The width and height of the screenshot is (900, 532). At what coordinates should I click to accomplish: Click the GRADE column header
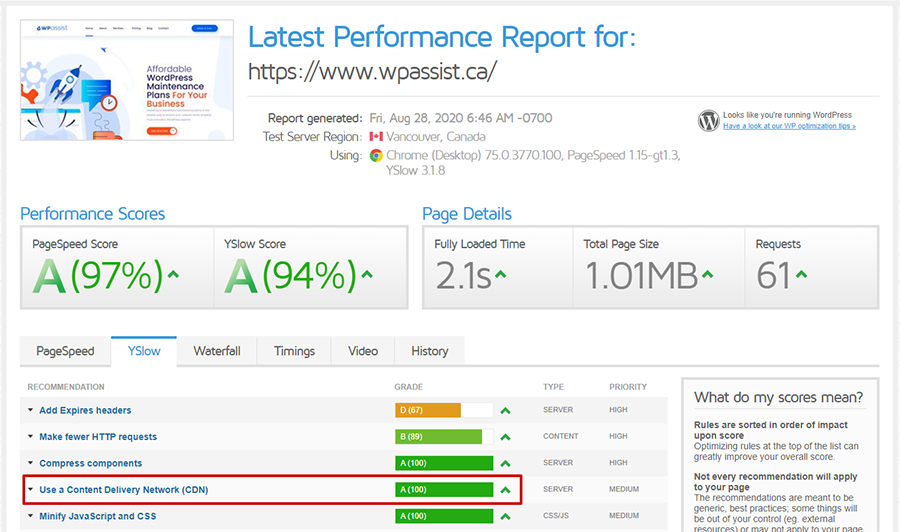[409, 387]
